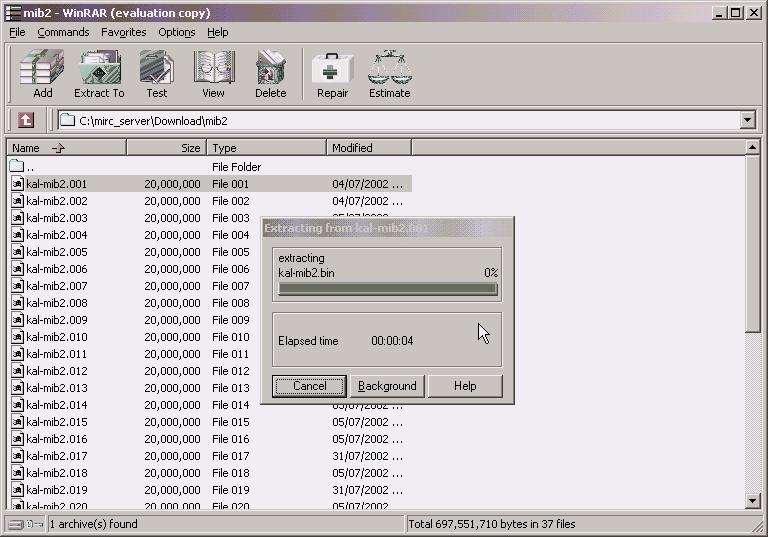Open the Options menu
The image size is (768, 537).
click(x=176, y=32)
